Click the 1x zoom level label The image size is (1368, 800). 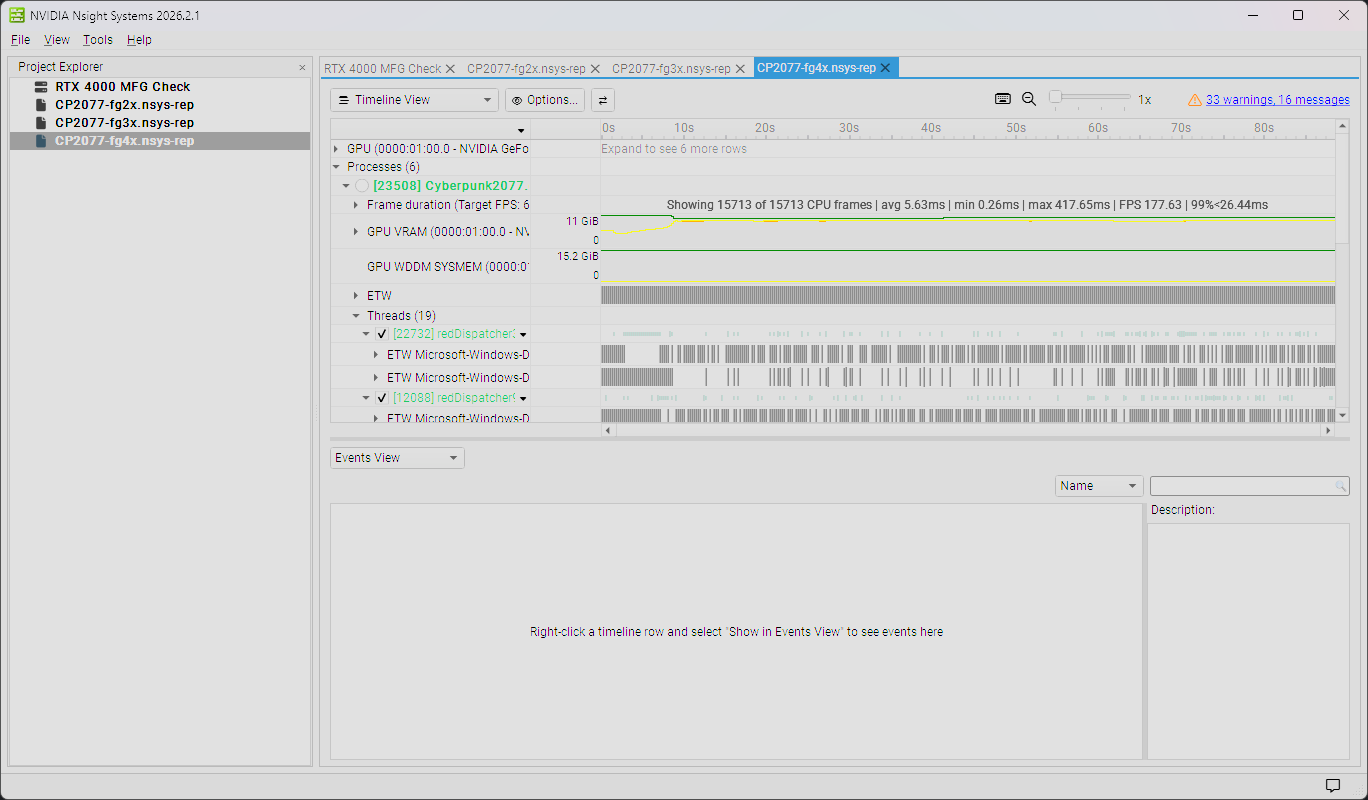[x=1145, y=100]
